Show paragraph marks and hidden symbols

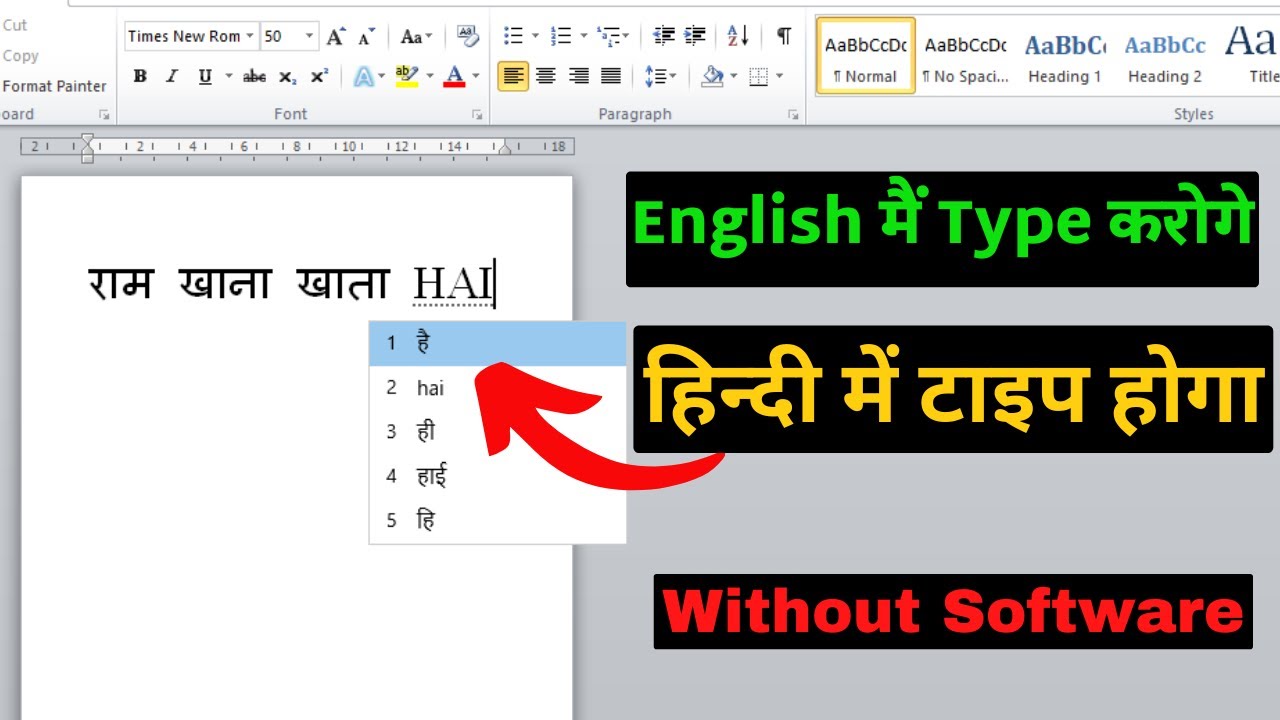(x=783, y=36)
